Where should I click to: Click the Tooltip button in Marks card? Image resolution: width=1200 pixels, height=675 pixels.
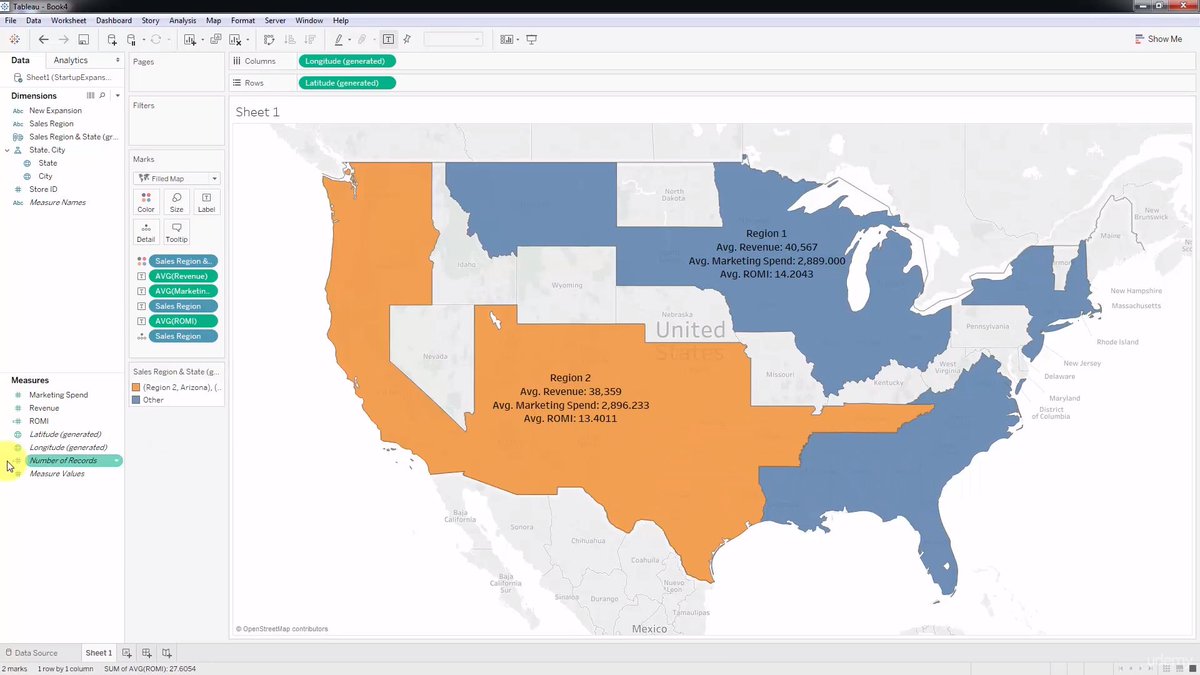coord(176,233)
